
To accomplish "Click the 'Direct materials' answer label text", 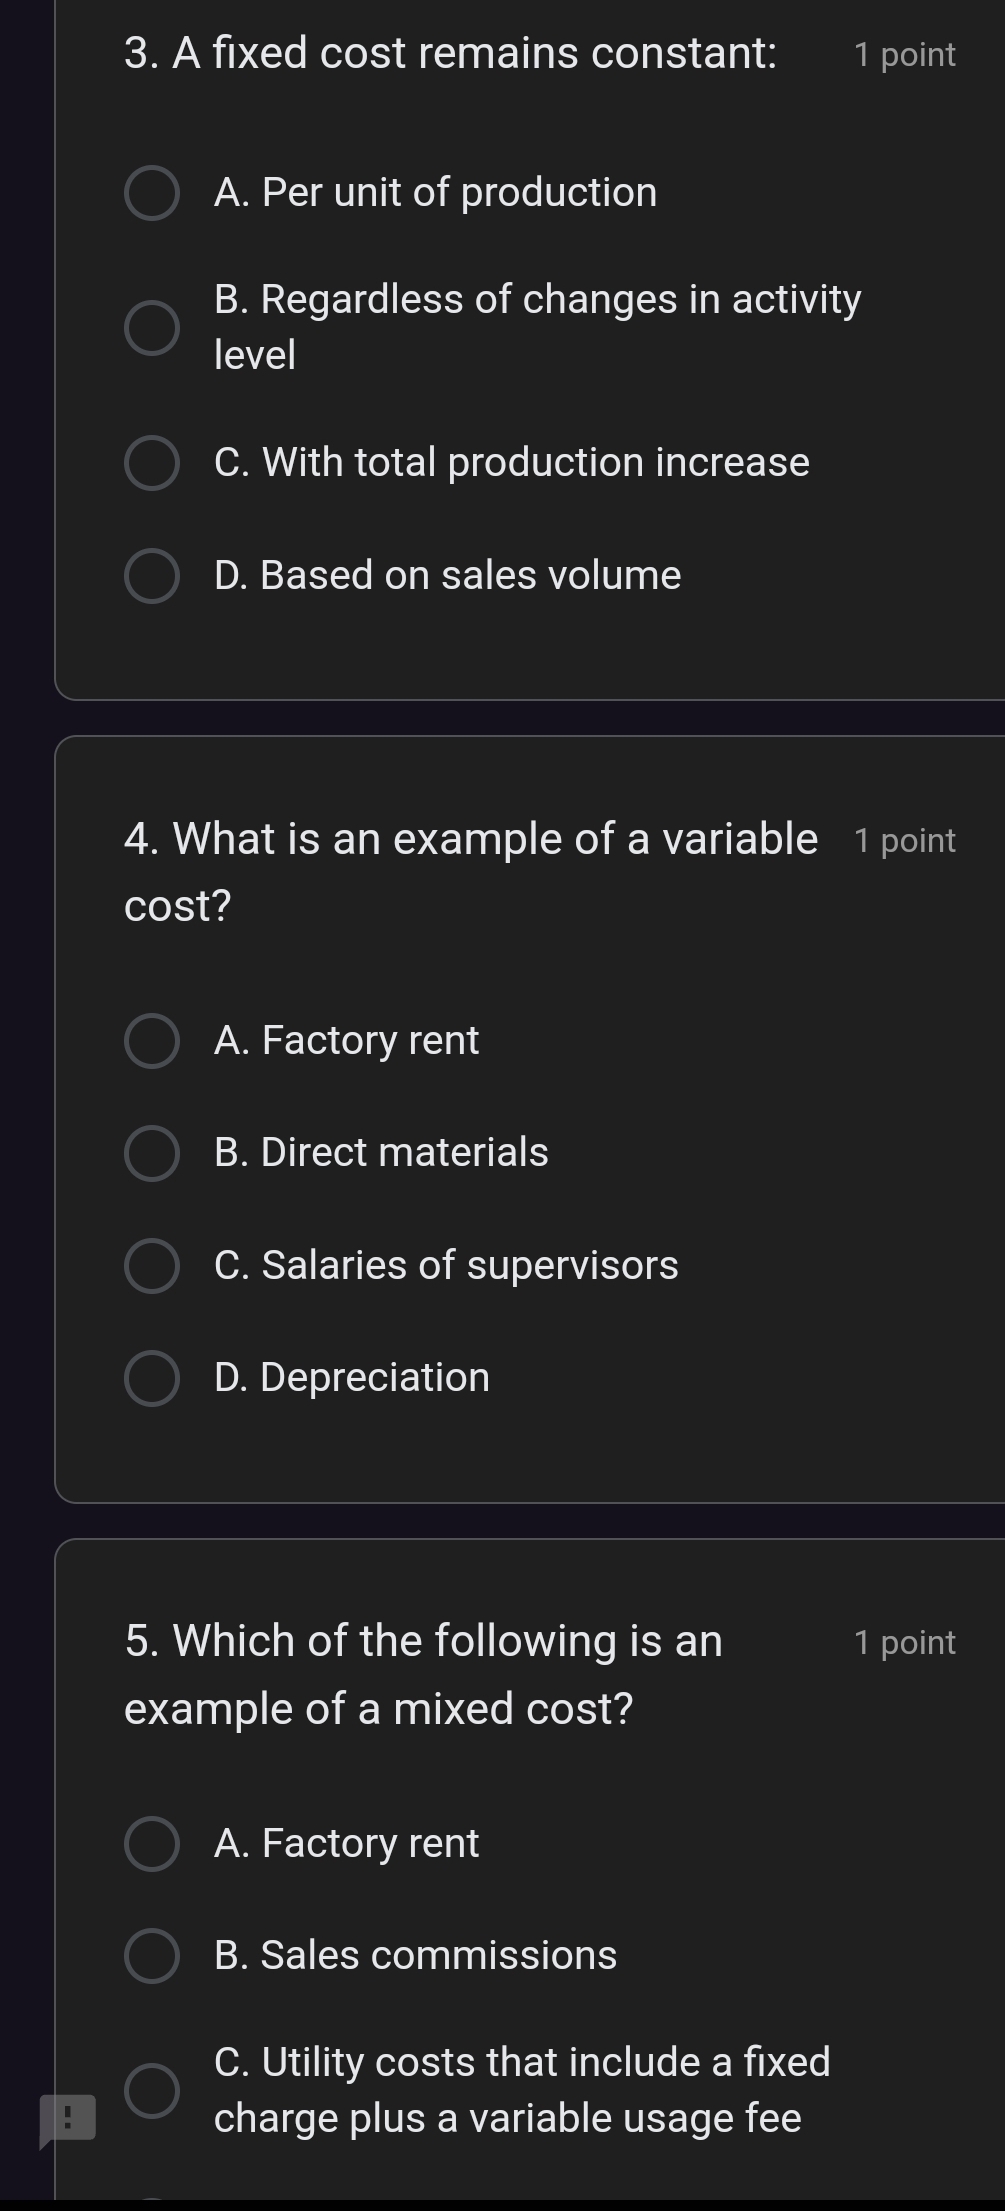I will tap(381, 1153).
